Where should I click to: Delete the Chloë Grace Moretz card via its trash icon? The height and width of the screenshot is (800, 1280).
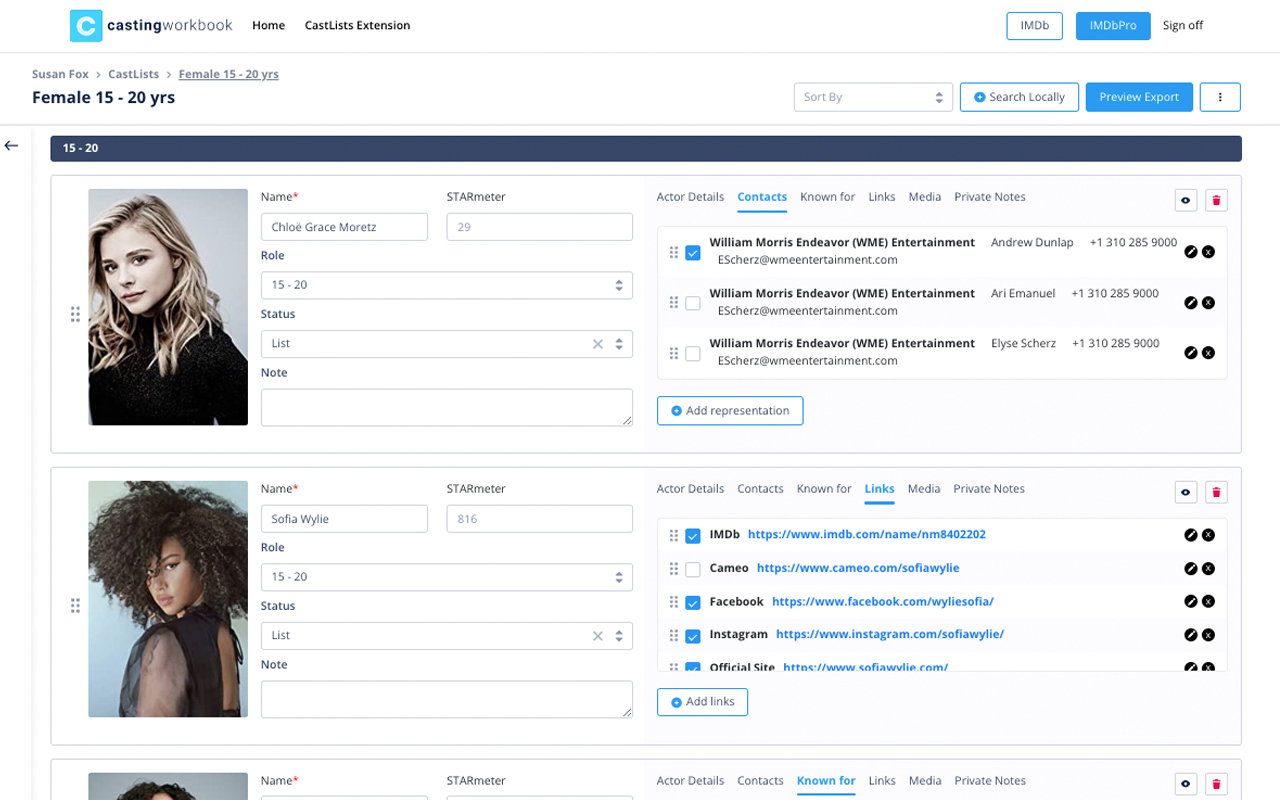coord(1216,201)
